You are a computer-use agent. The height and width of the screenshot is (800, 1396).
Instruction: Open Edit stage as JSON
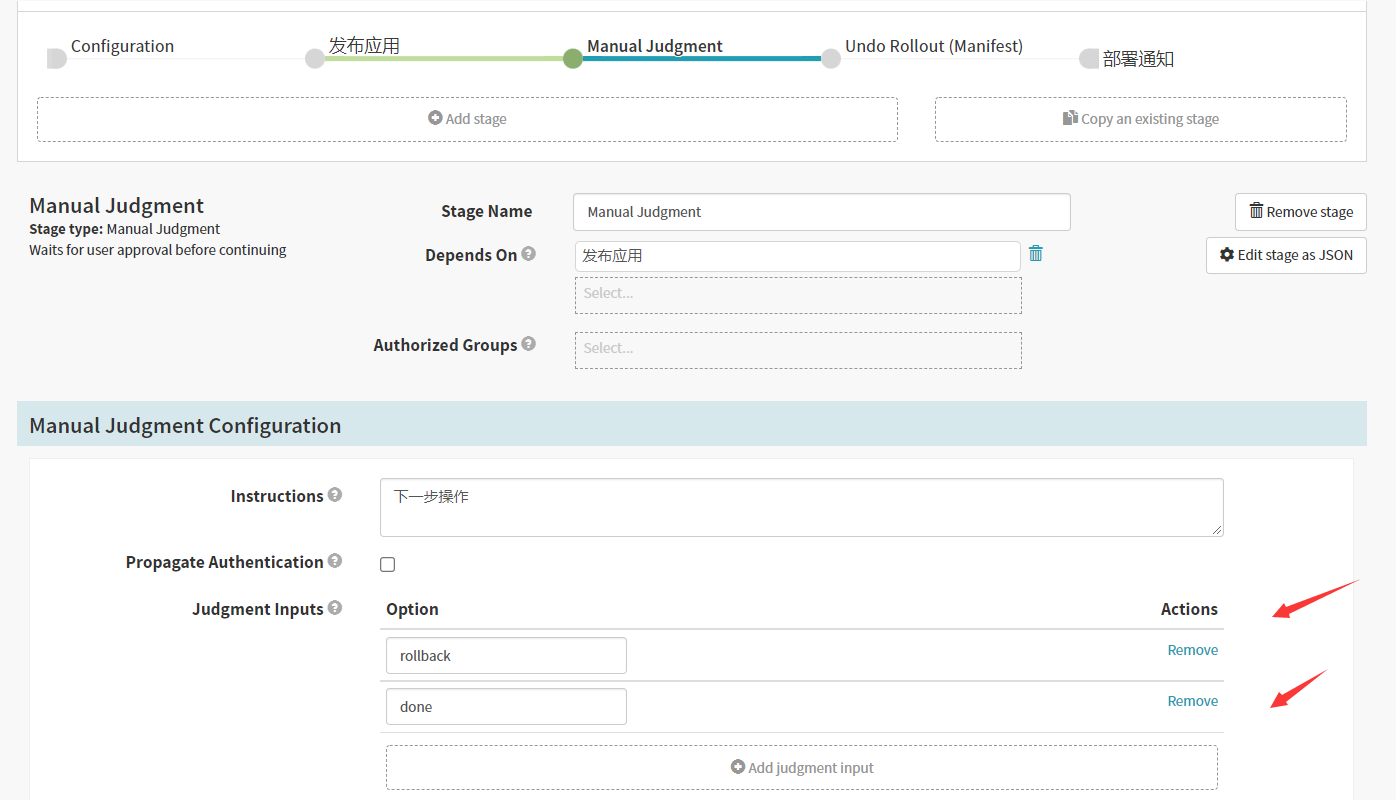[1286, 255]
